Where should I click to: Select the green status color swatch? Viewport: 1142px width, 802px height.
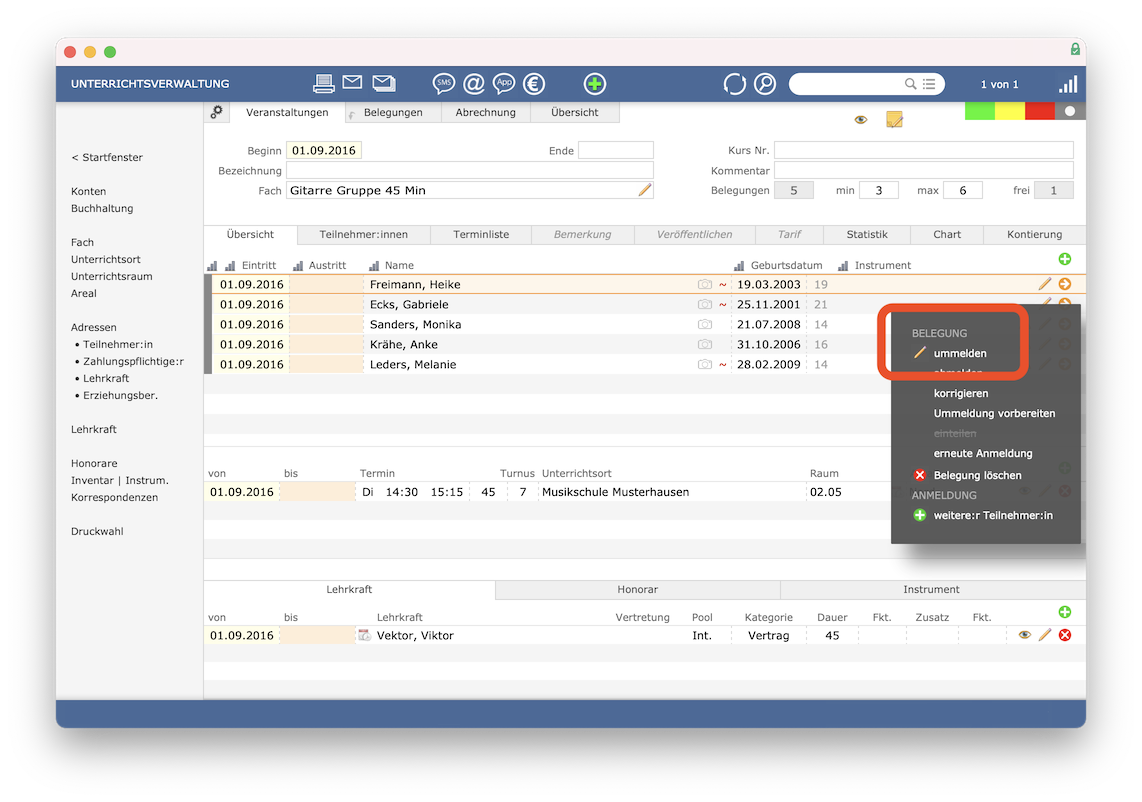click(x=980, y=111)
